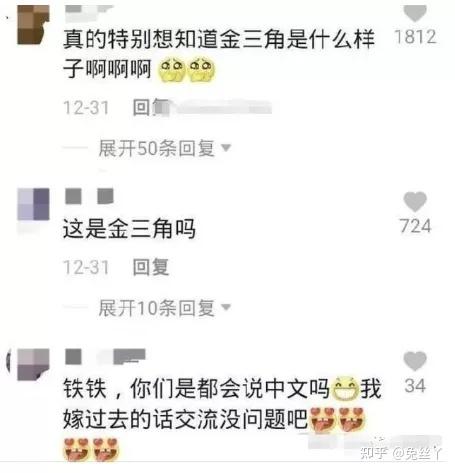455x473 pixels.
Task: Tap the heart icon above 724
Action: point(415,202)
